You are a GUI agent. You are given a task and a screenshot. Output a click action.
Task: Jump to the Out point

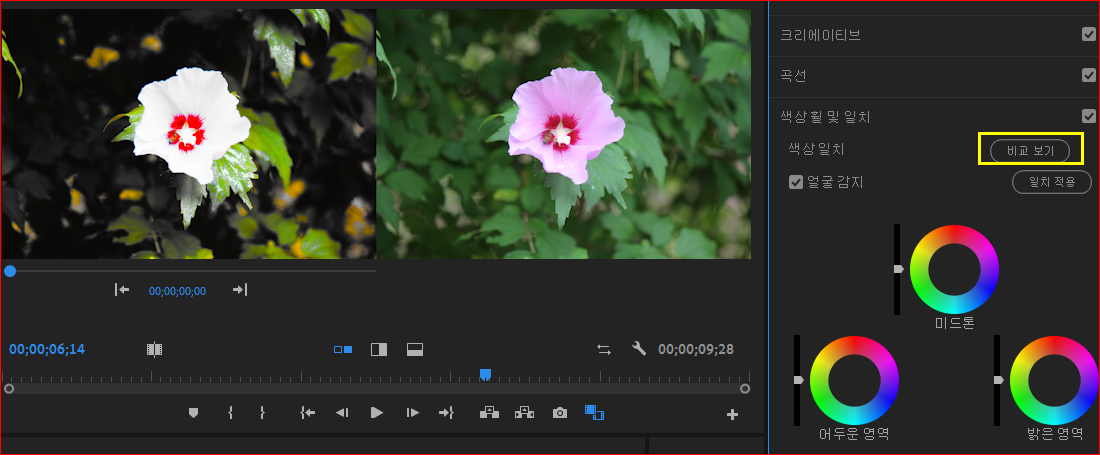click(x=447, y=413)
